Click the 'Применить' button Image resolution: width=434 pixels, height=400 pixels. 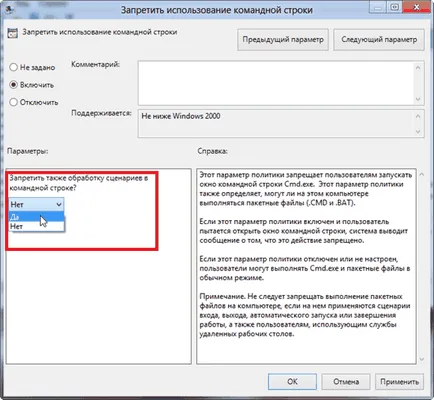click(x=399, y=381)
